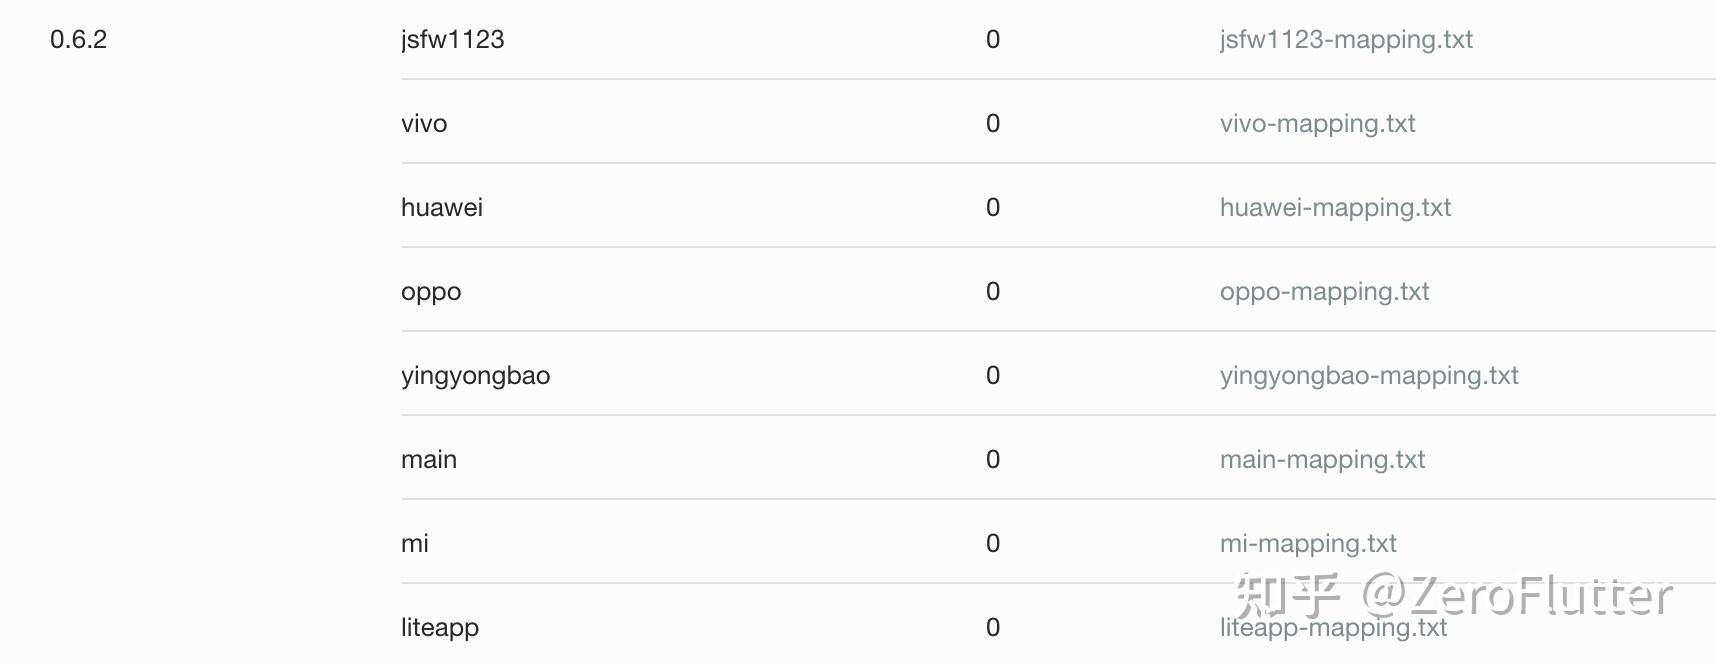The height and width of the screenshot is (664, 1716).
Task: Click the 0.6.2 version label
Action: coord(78,40)
